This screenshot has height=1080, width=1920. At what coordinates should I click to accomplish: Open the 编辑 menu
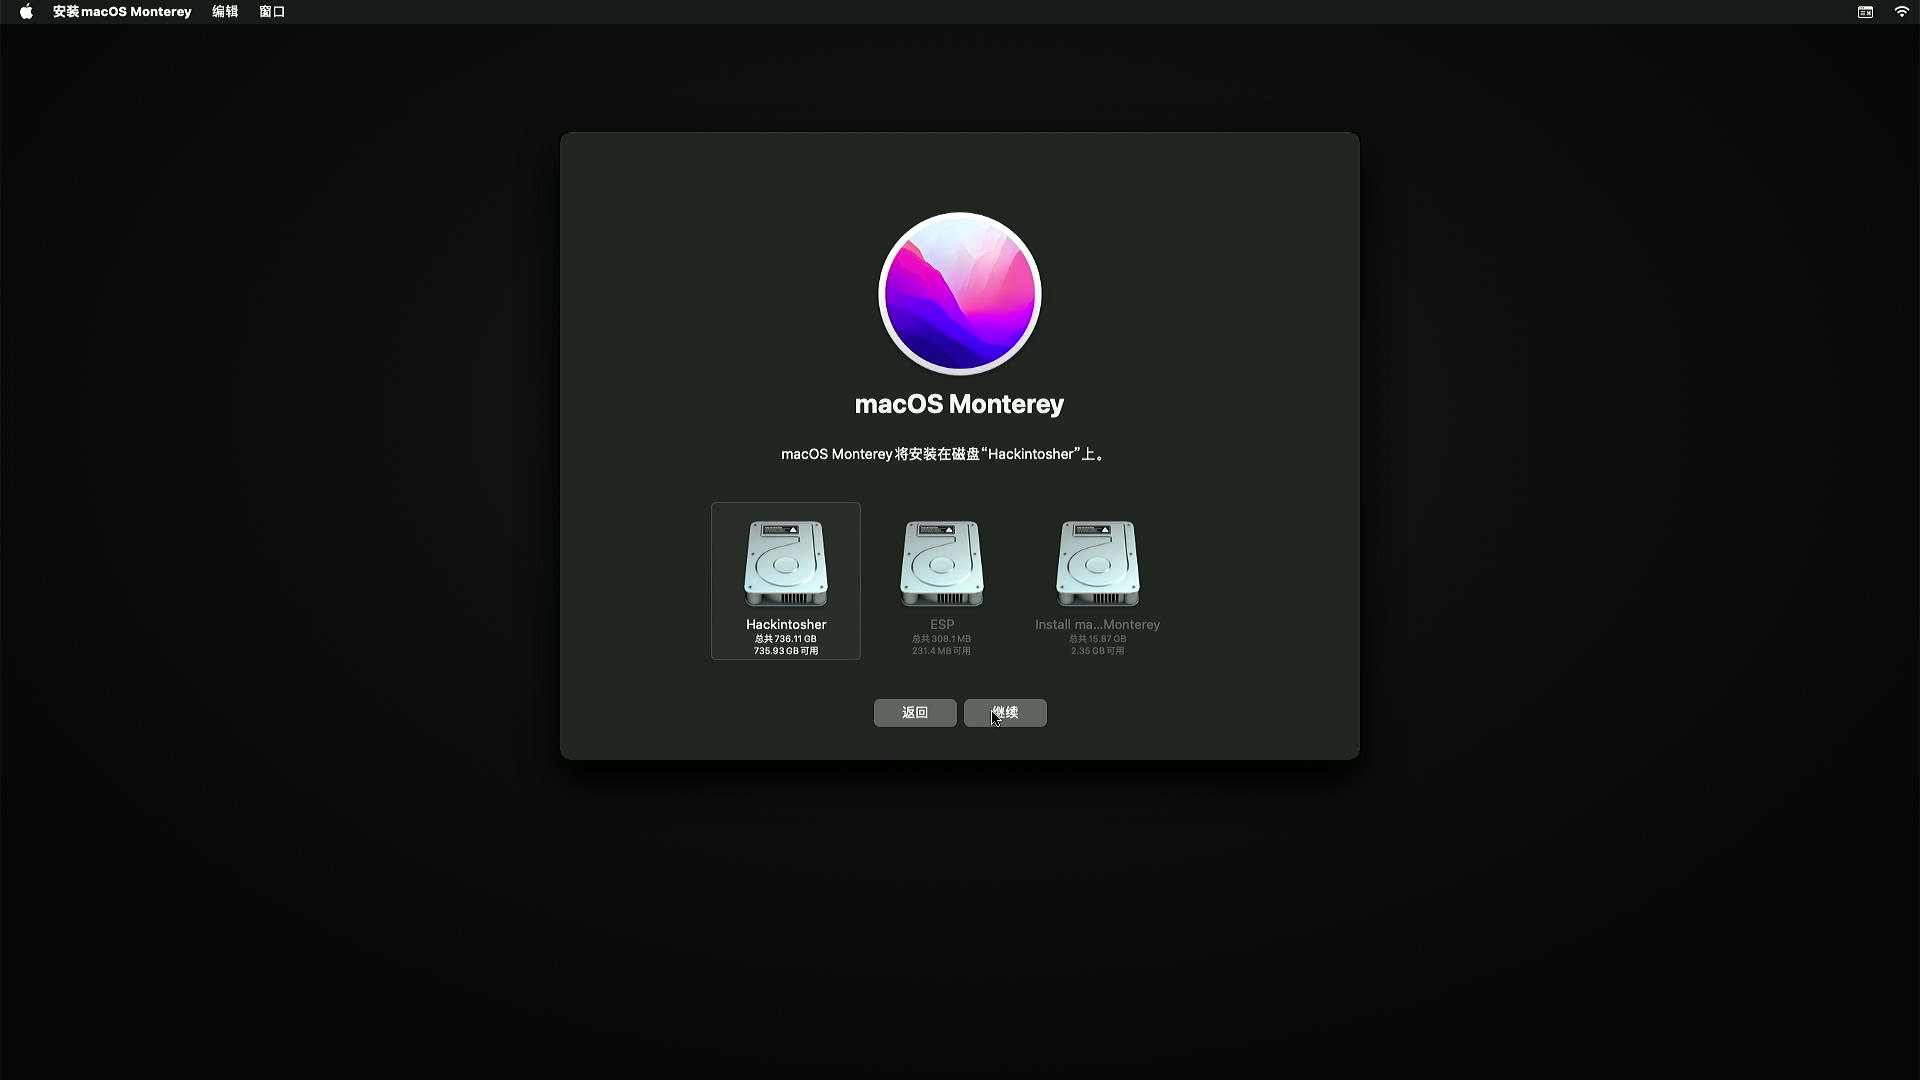(x=225, y=12)
